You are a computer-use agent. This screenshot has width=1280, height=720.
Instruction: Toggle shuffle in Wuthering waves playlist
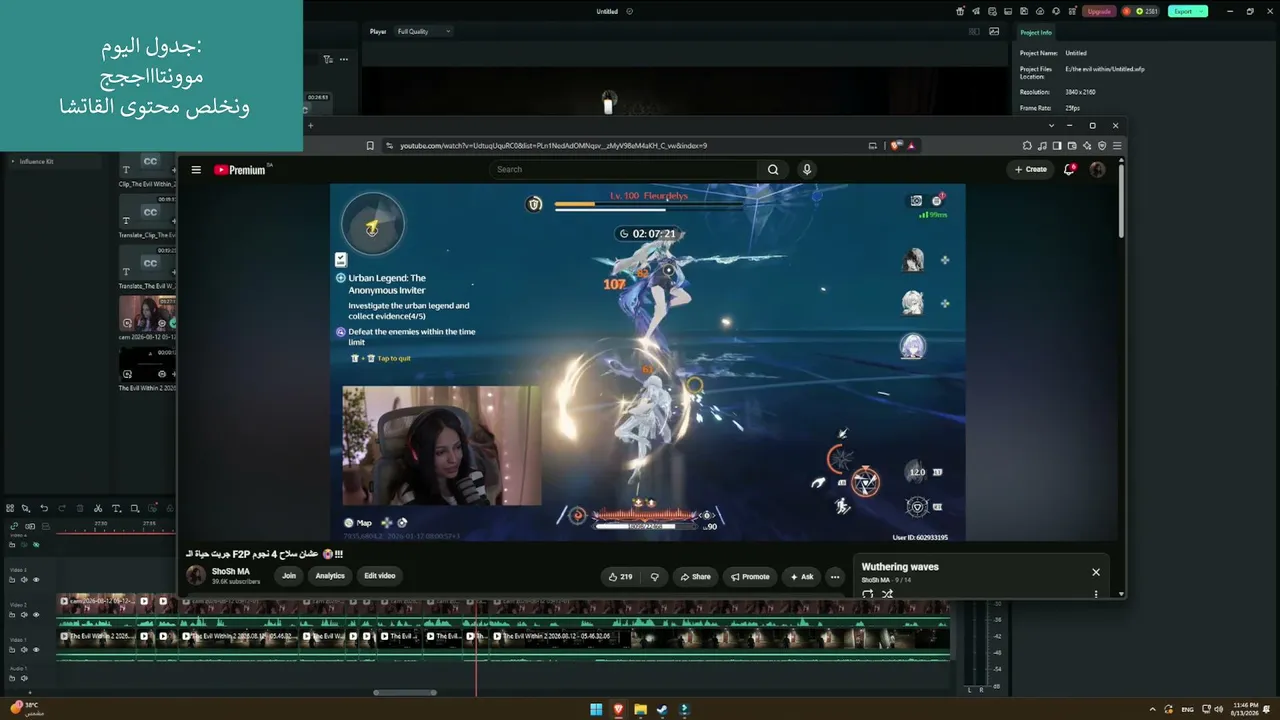tap(887, 594)
